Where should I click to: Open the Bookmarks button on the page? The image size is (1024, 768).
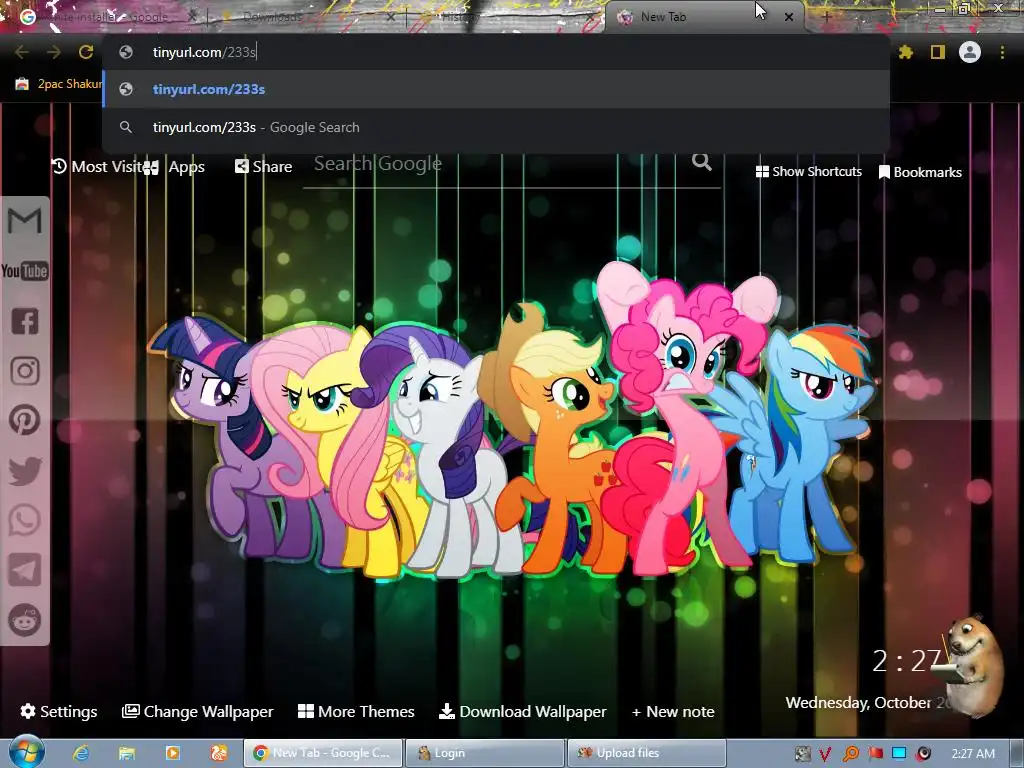point(920,172)
